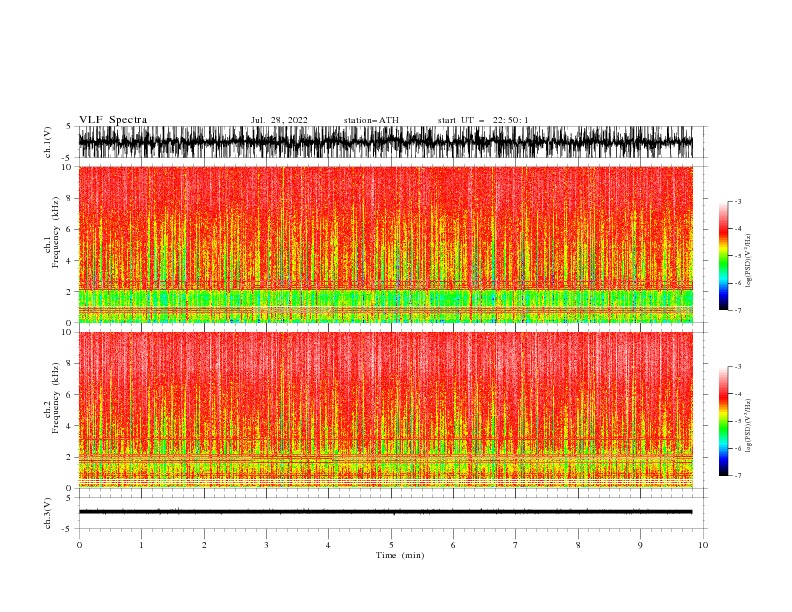Click the "VLF Spectra" title text
This screenshot has height=612, width=792.
(113, 120)
